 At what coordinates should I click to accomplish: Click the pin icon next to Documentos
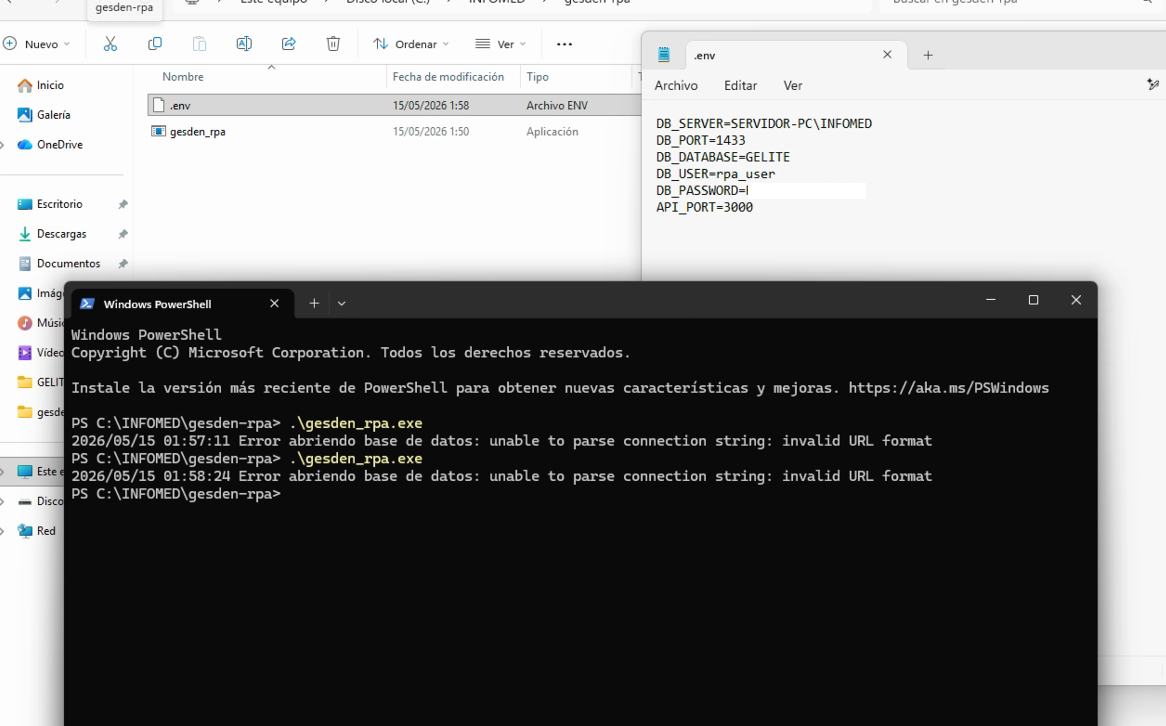point(123,263)
